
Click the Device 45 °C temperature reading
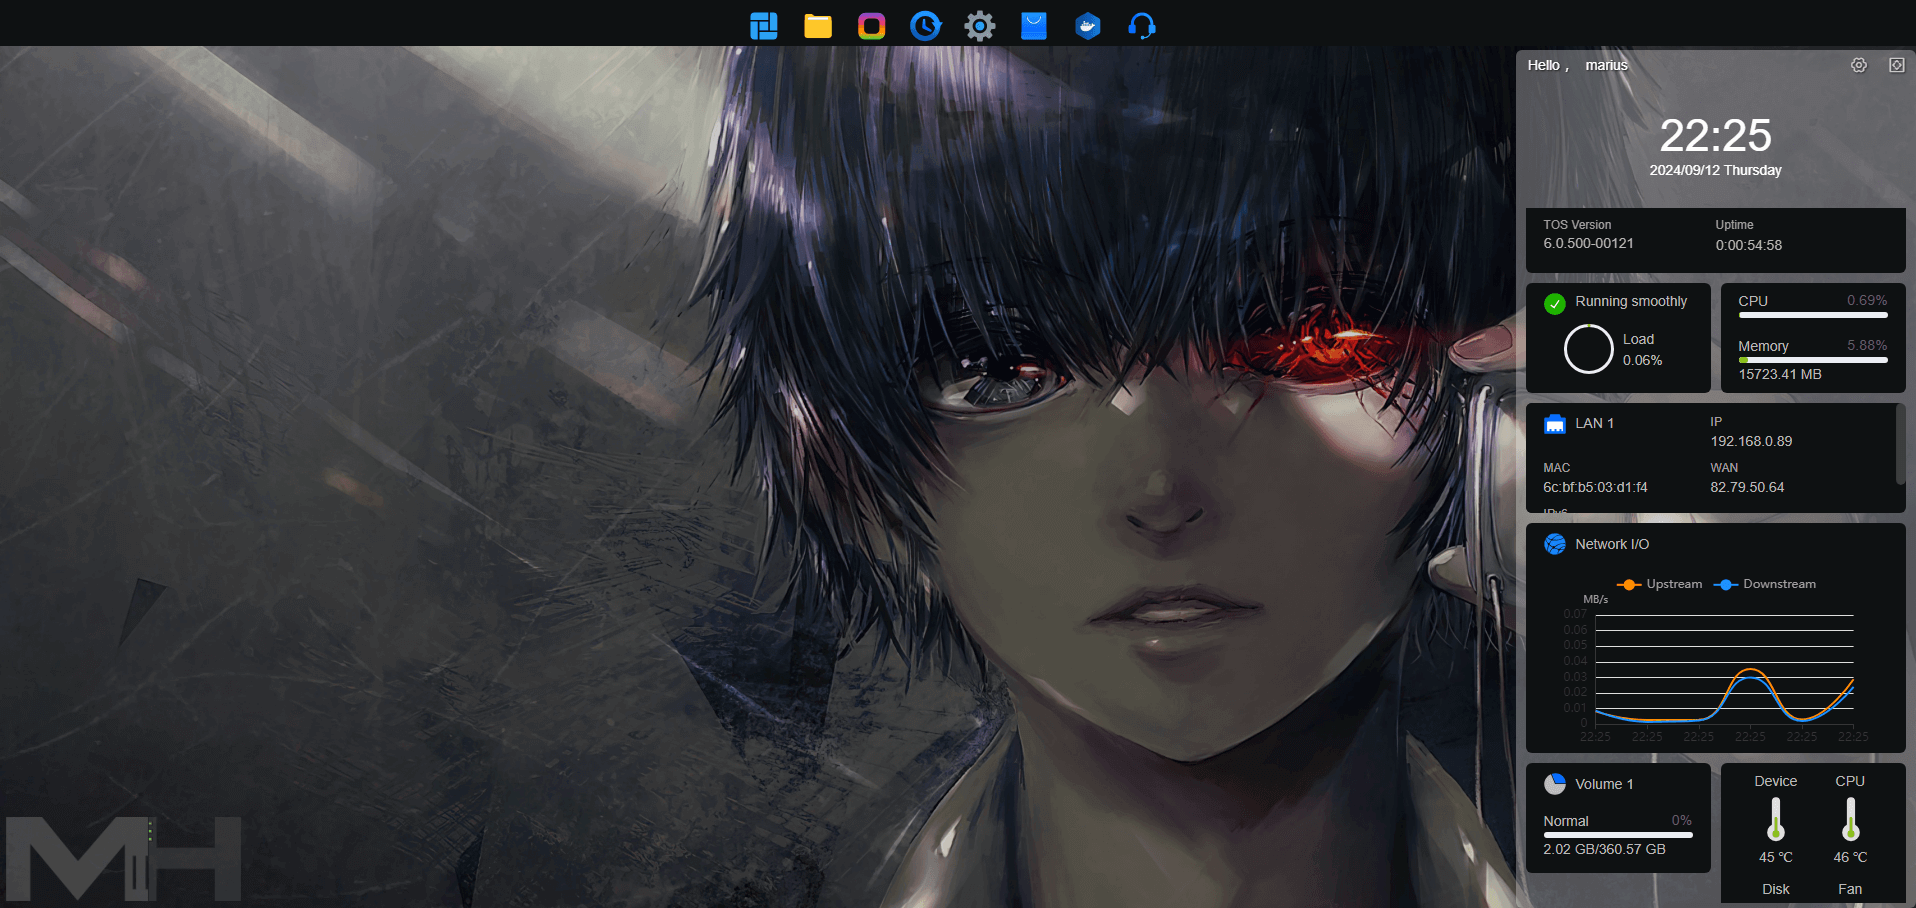click(x=1776, y=857)
